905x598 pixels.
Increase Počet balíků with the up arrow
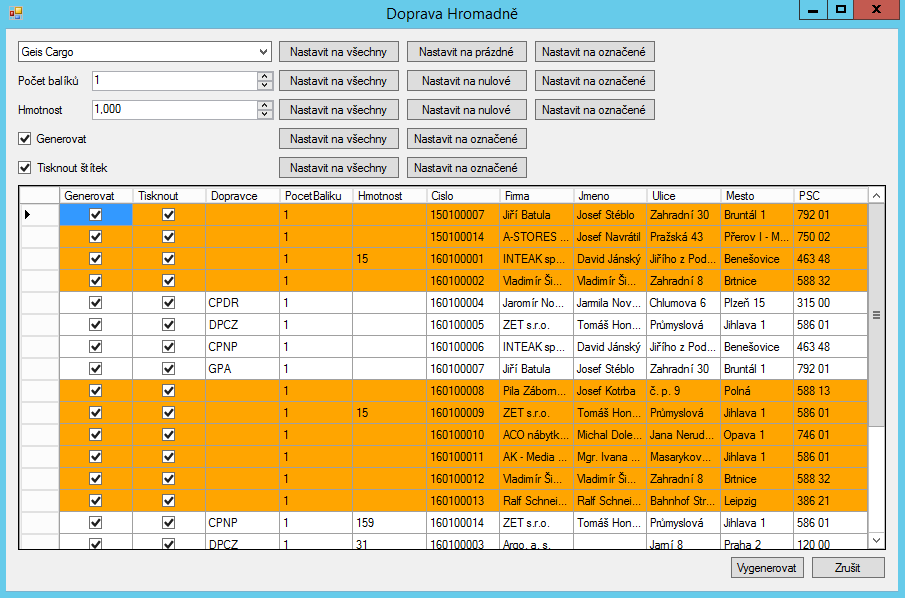(x=264, y=77)
